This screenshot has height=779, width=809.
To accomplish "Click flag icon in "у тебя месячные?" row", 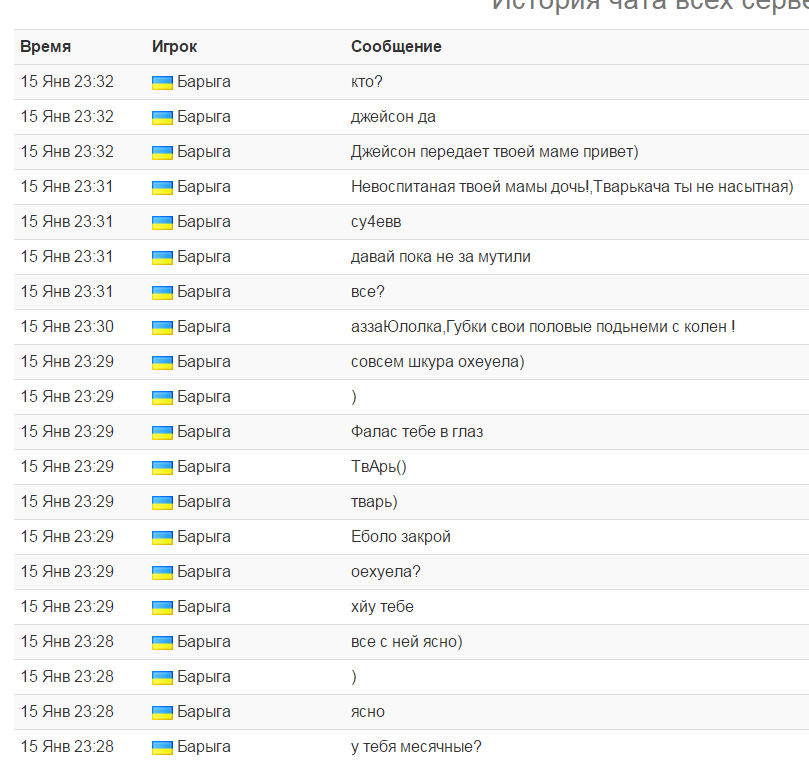I will (162, 747).
